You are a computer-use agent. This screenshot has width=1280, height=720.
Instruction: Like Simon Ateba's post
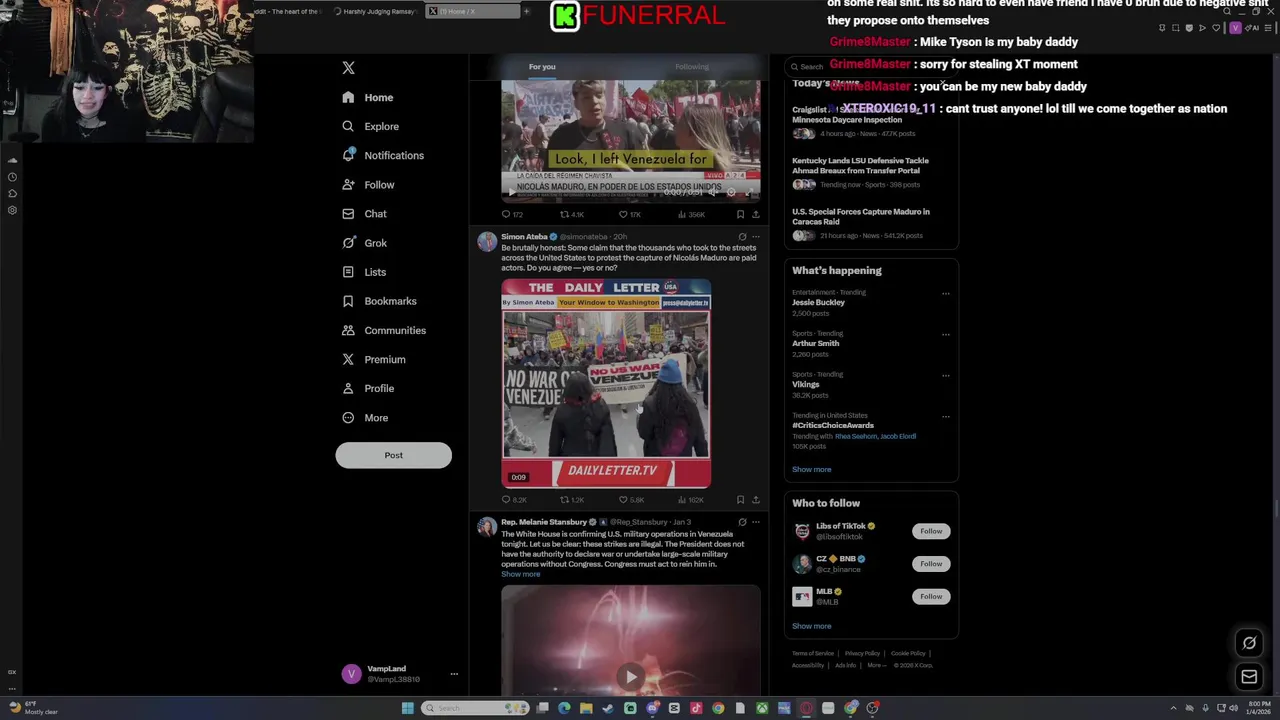(629, 500)
